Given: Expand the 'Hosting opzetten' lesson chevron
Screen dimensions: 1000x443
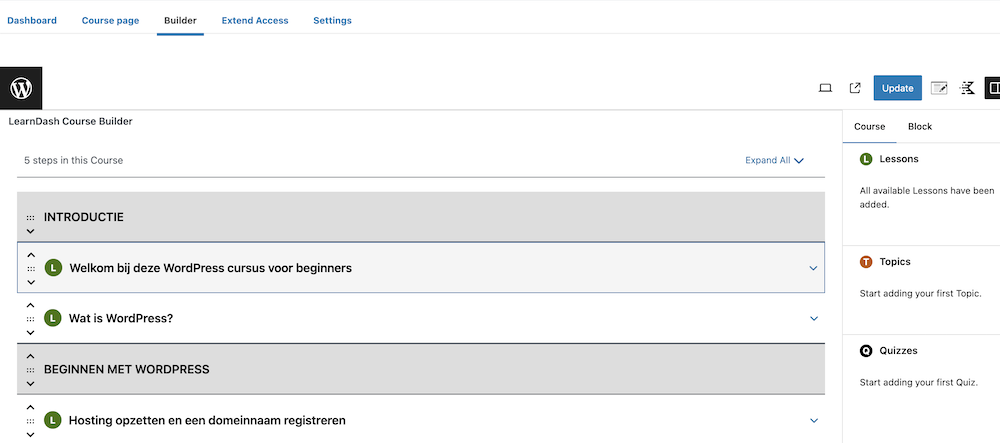Looking at the screenshot, I should [813, 421].
